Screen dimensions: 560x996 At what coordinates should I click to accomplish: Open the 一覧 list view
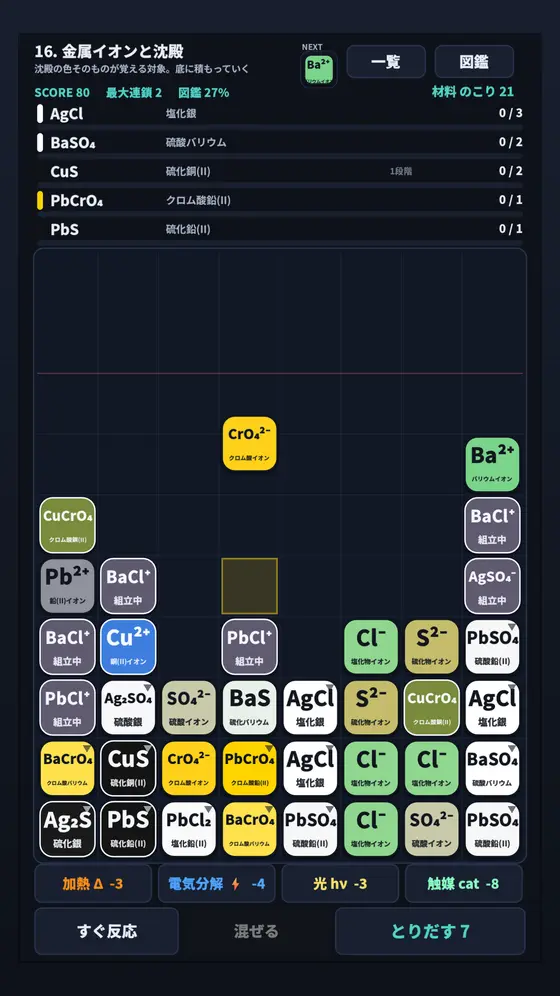click(385, 62)
